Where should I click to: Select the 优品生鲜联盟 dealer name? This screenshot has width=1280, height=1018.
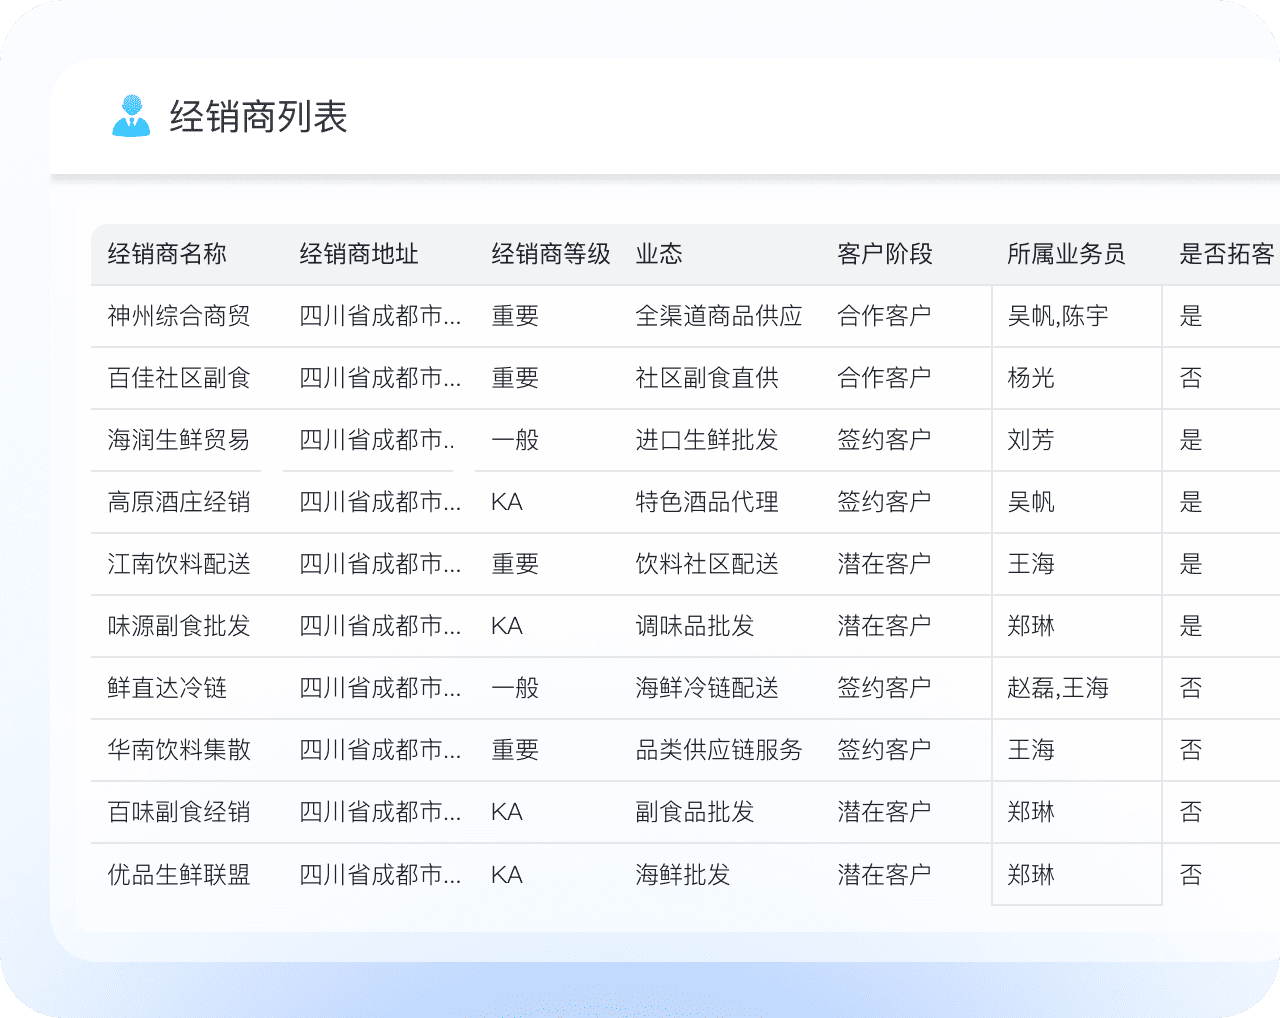[179, 875]
